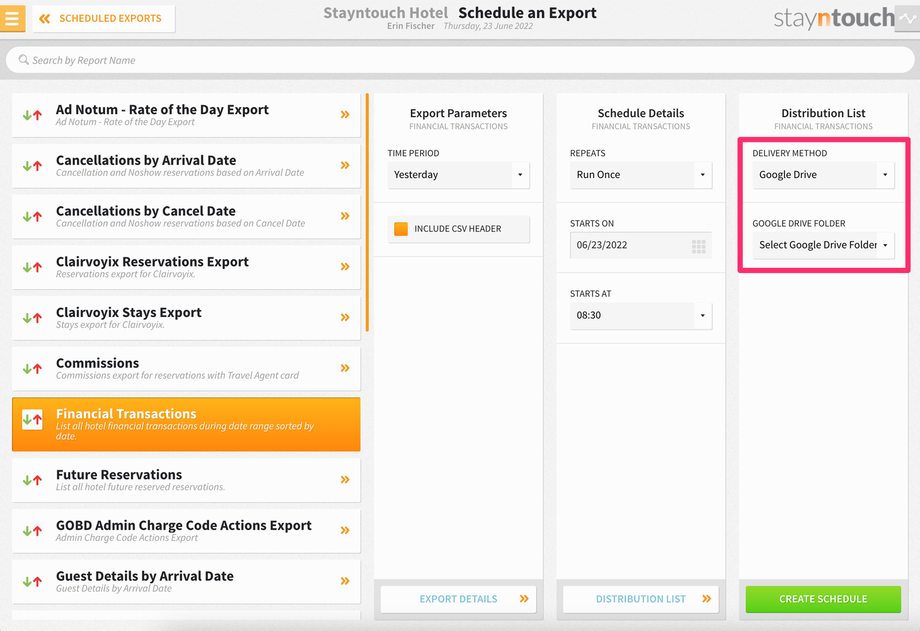
Task: Click export arrows icon for Financial Transactions
Action: pyautogui.click(x=32, y=419)
